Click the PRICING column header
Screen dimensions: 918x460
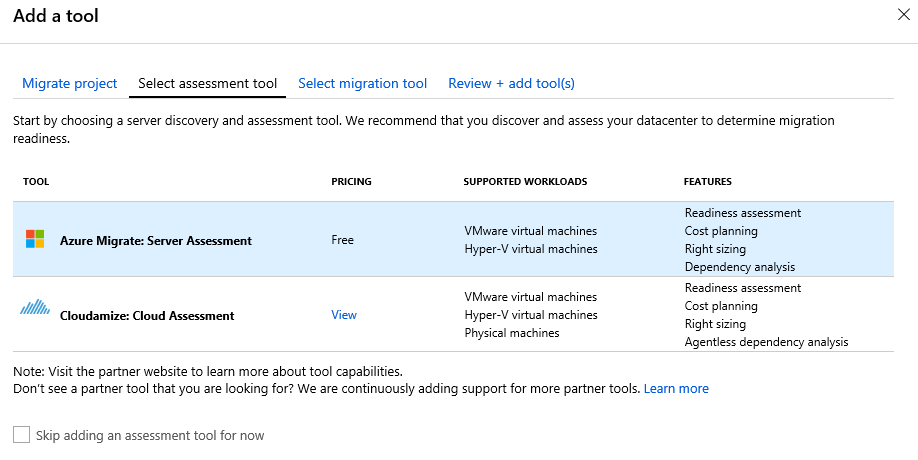point(351,182)
